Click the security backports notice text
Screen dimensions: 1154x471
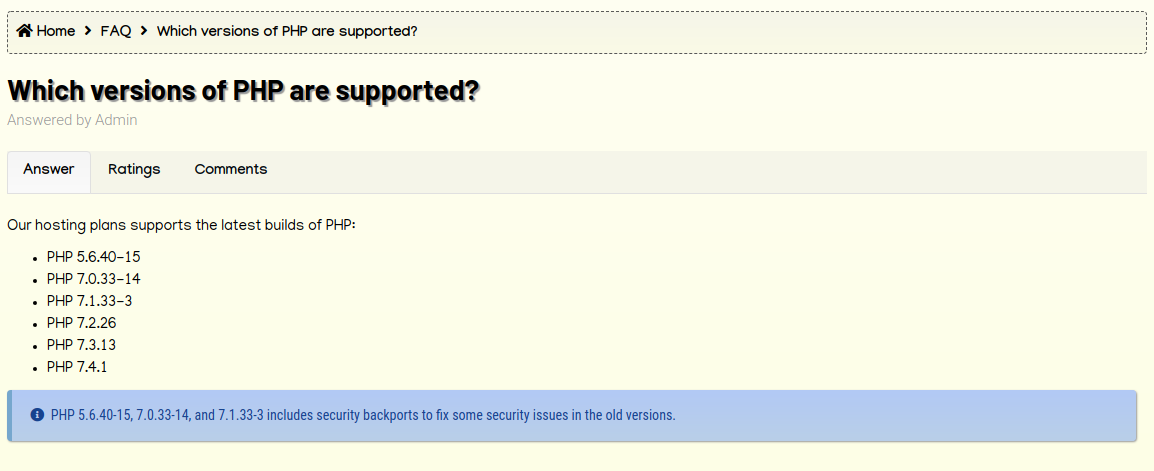pyautogui.click(x=363, y=415)
